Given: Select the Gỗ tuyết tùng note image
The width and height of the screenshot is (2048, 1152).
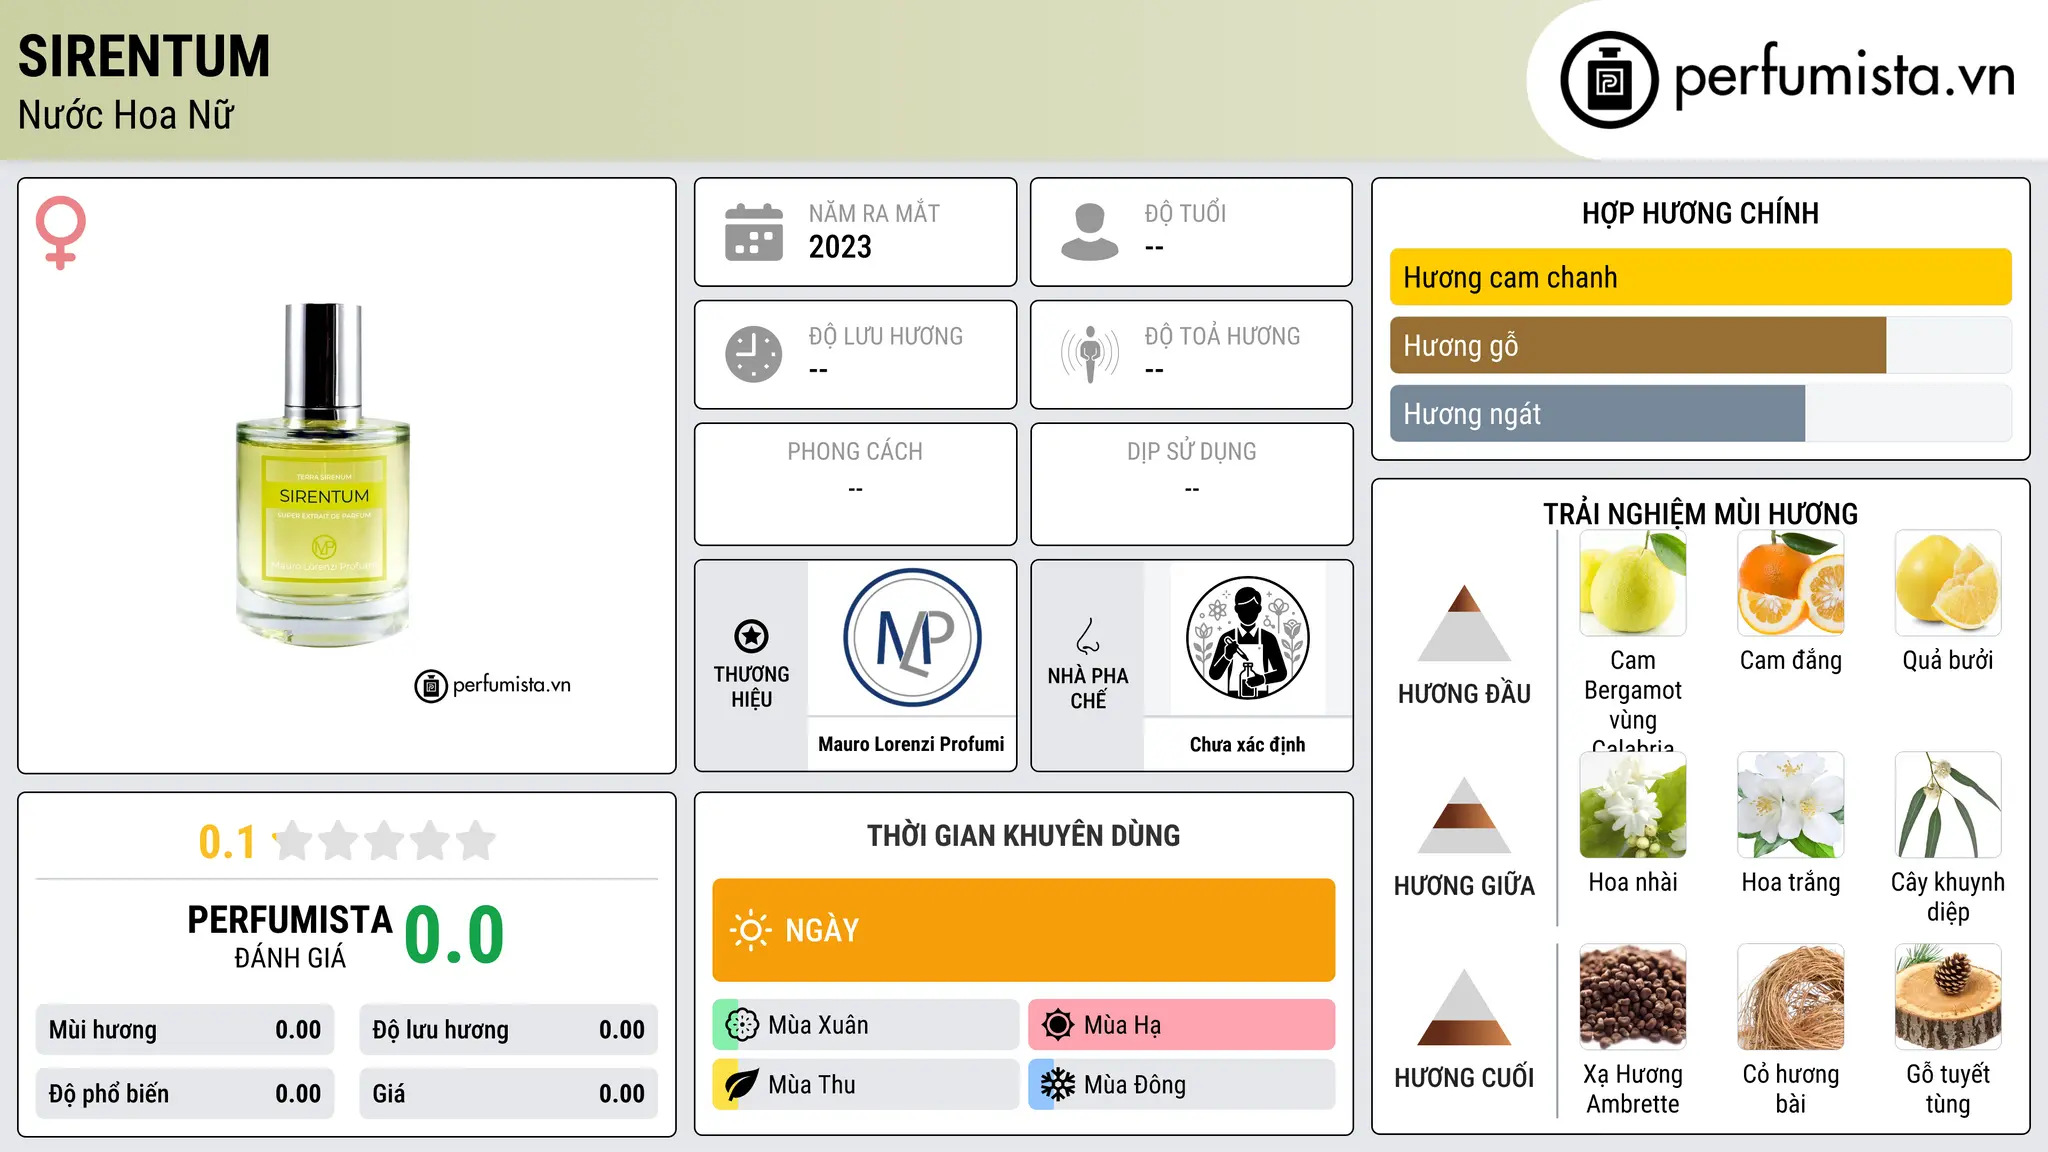Looking at the screenshot, I should (1948, 997).
